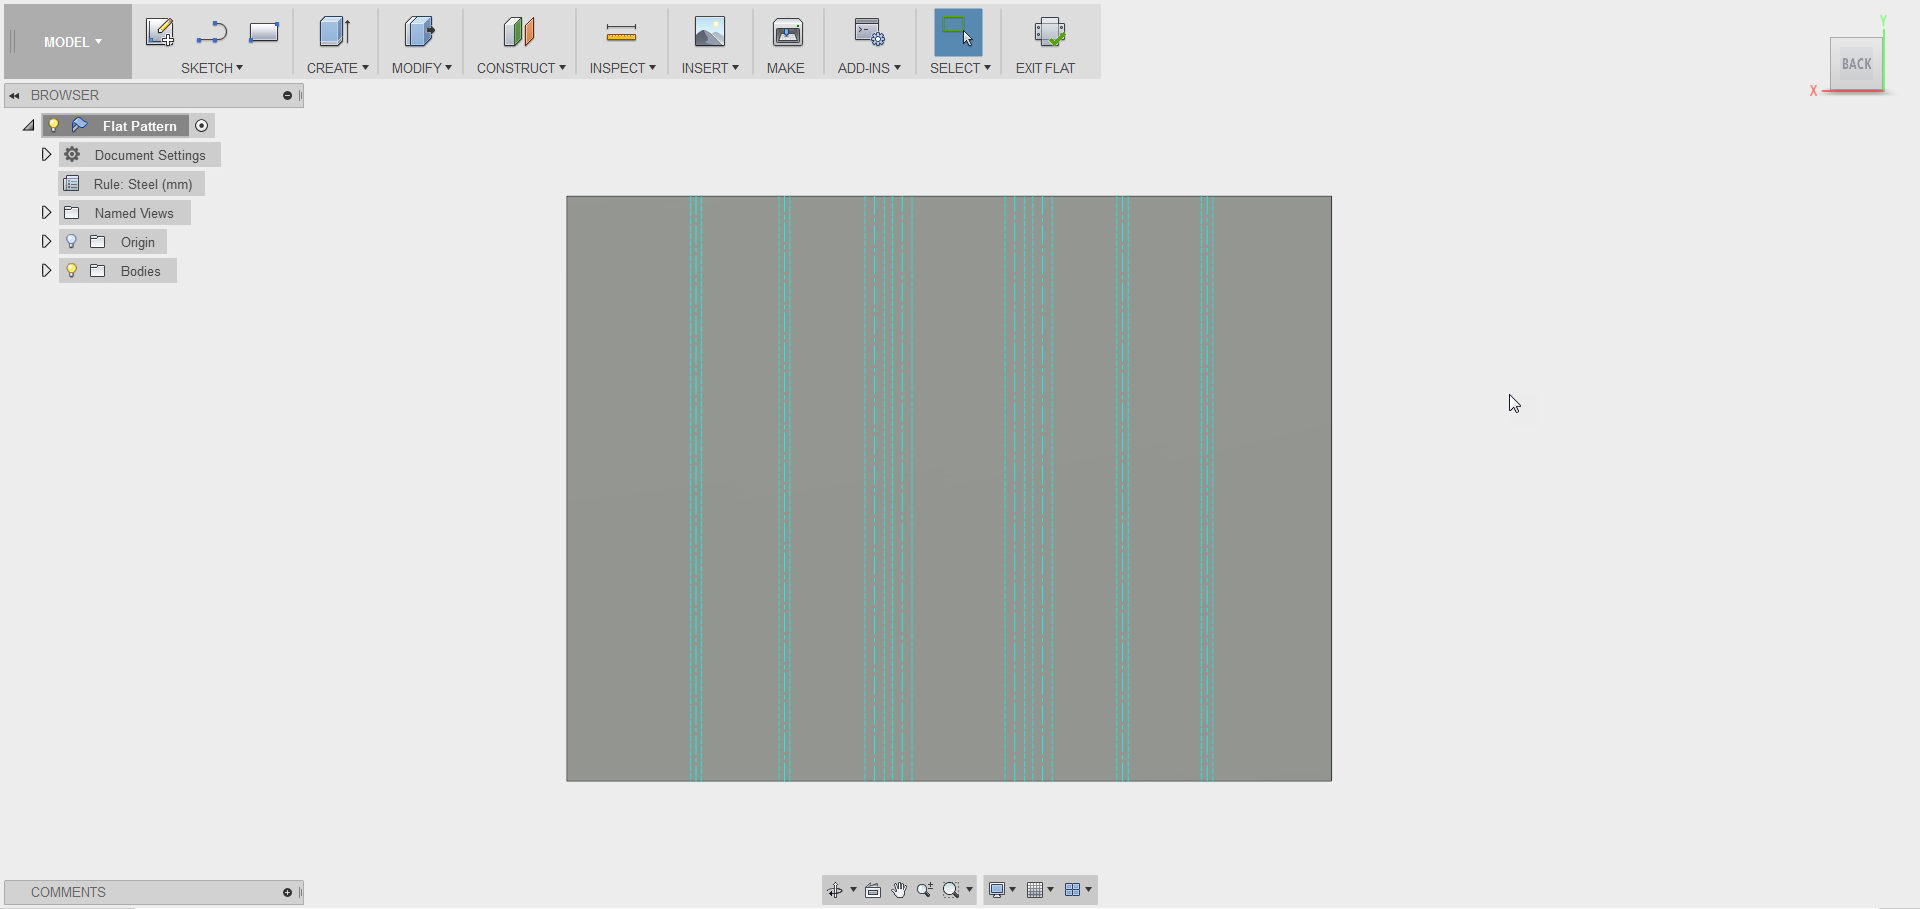
Task: Click EXIT FLAT button
Action: coord(1045,45)
